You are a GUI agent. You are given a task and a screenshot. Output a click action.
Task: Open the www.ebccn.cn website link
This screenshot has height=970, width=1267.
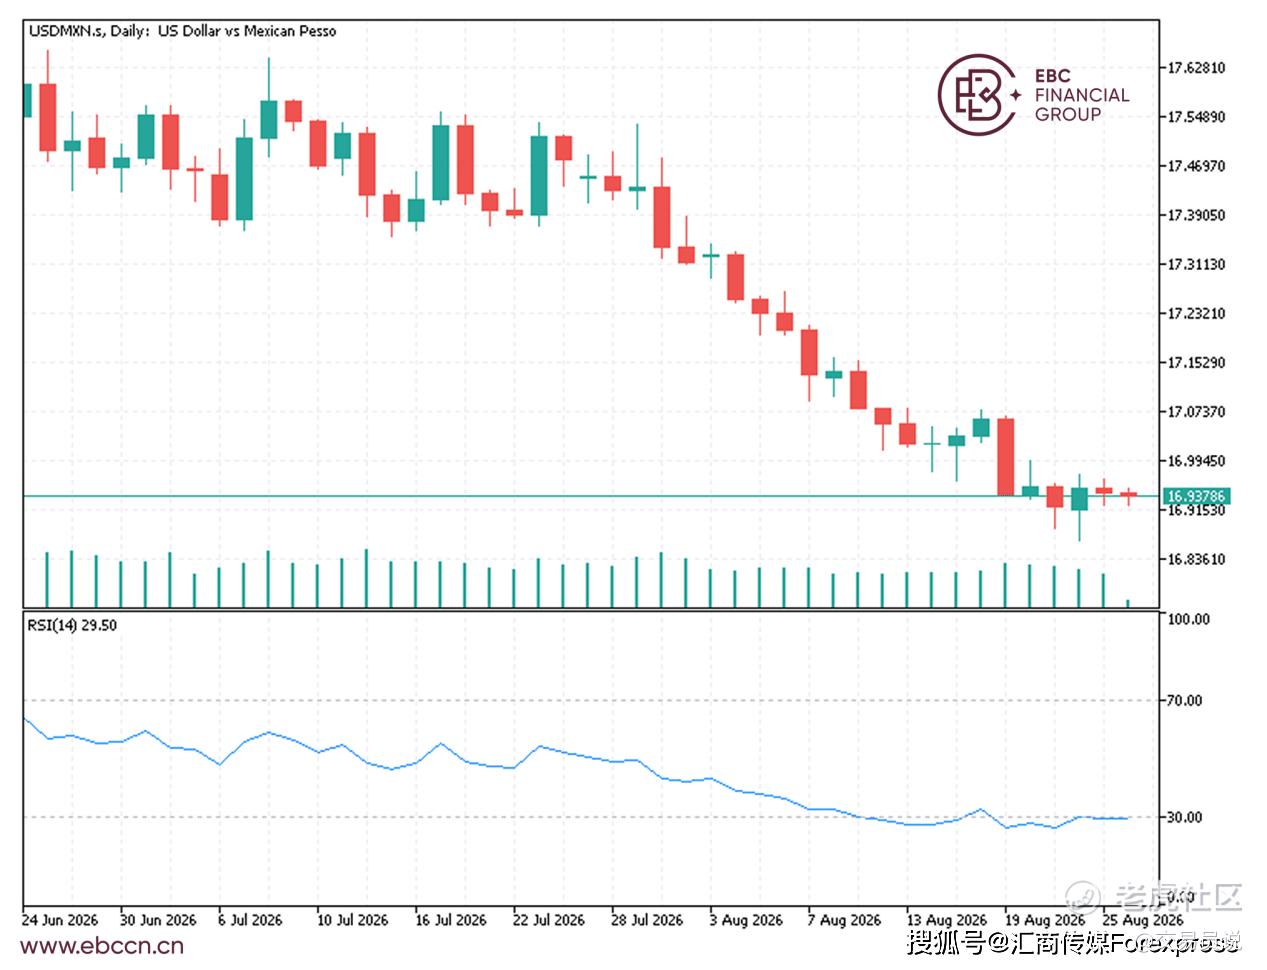(x=102, y=946)
